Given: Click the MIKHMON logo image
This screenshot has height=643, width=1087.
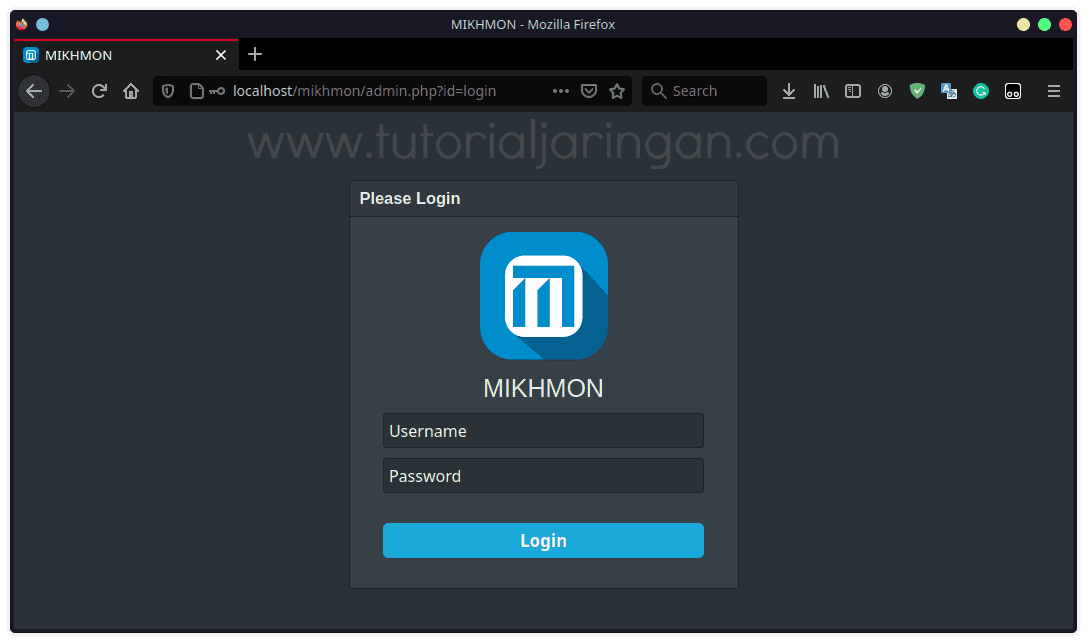Looking at the screenshot, I should (x=543, y=295).
